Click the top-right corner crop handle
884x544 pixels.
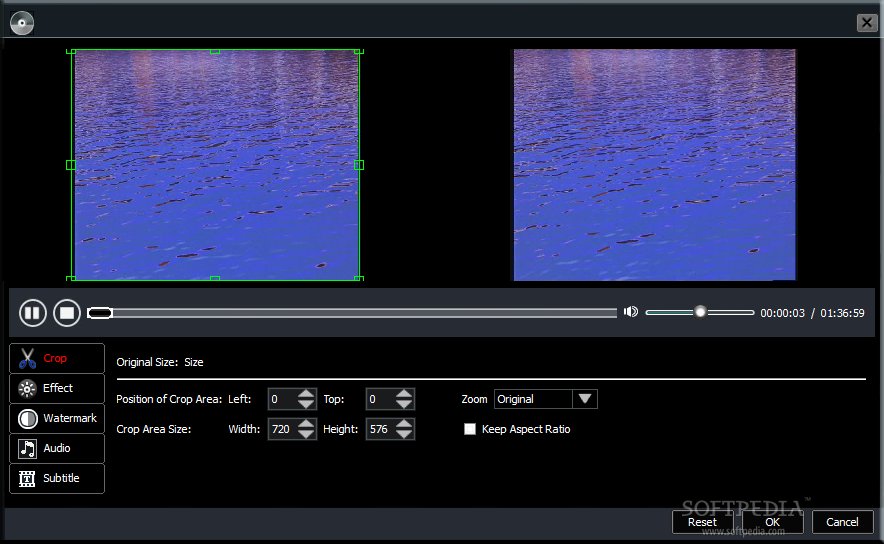click(x=359, y=51)
